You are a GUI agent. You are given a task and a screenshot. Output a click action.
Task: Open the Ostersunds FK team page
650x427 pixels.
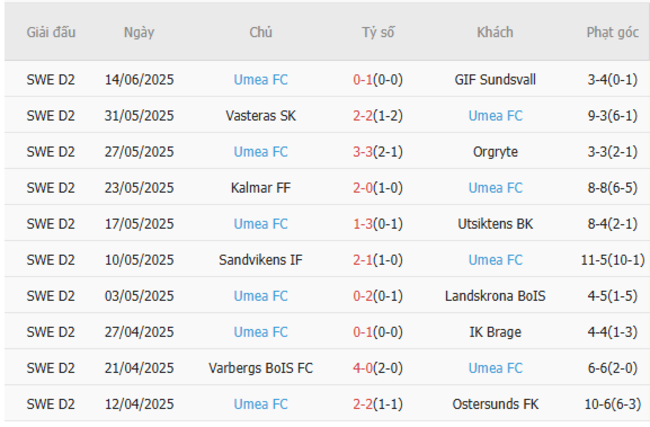coord(495,403)
